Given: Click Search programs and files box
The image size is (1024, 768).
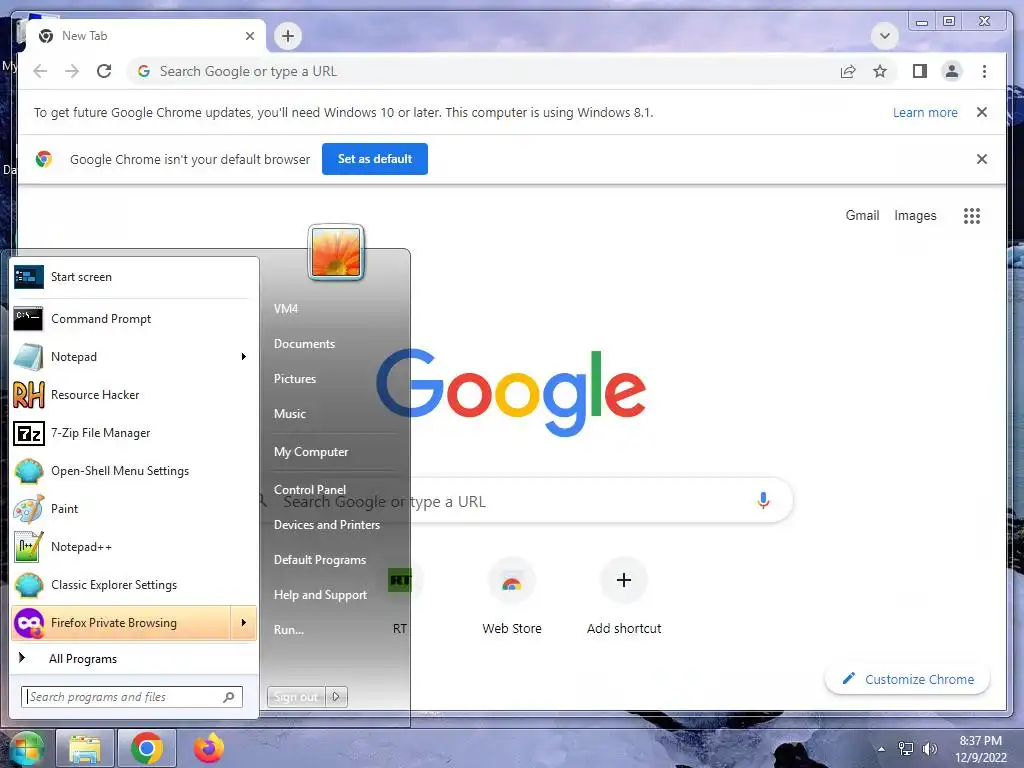Looking at the screenshot, I should 132,697.
